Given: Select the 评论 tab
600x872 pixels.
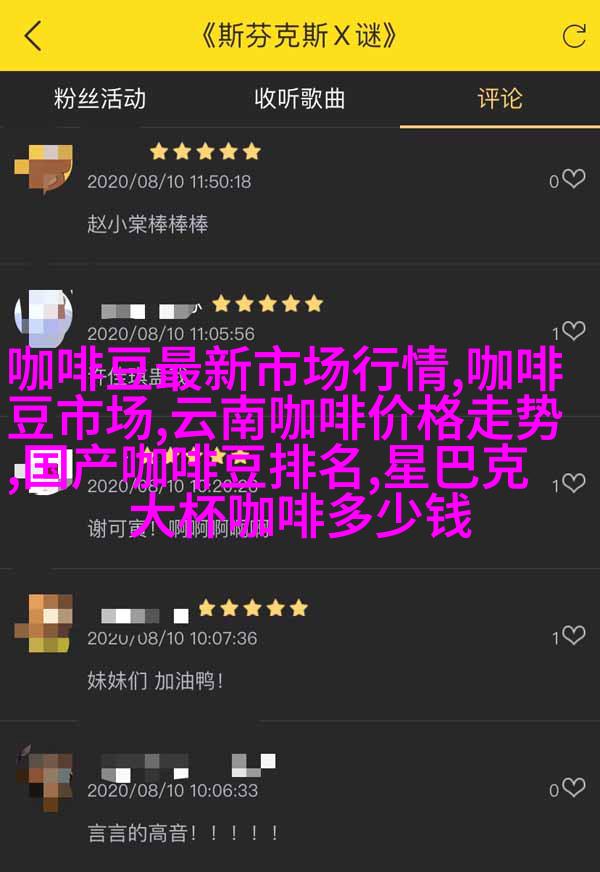Looking at the screenshot, I should tap(500, 98).
